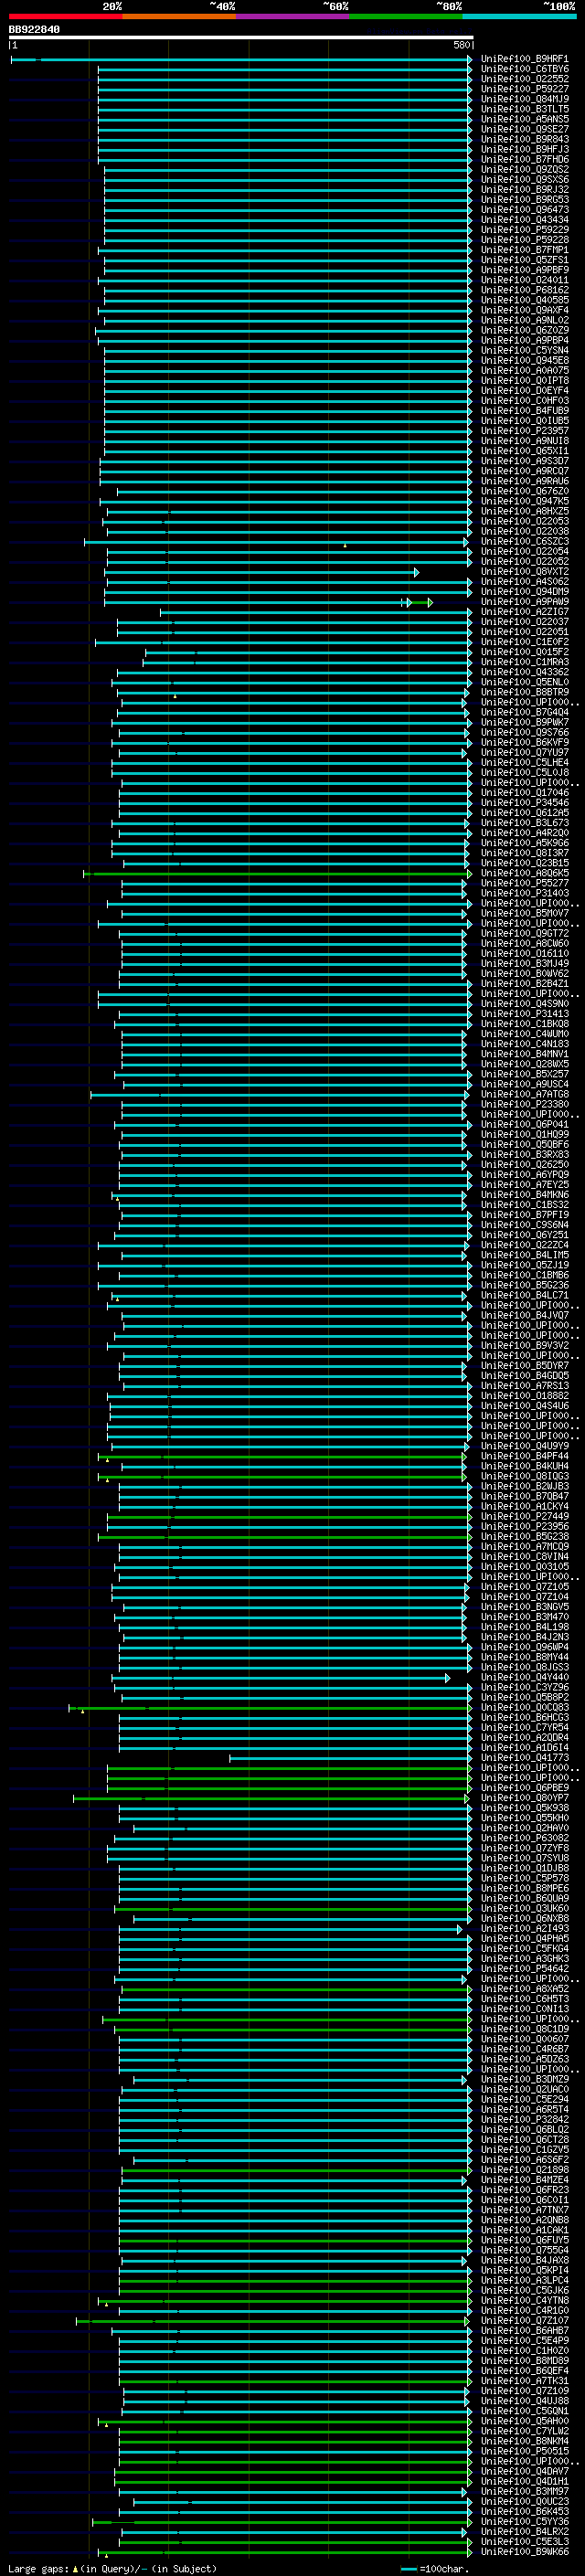Select the UniRef100_C6SZC3 label
Viewport: 585px width, 2576px height.
[524, 542]
